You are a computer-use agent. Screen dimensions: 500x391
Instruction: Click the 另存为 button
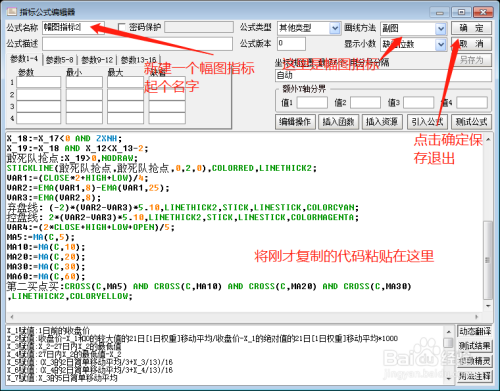click(x=471, y=60)
